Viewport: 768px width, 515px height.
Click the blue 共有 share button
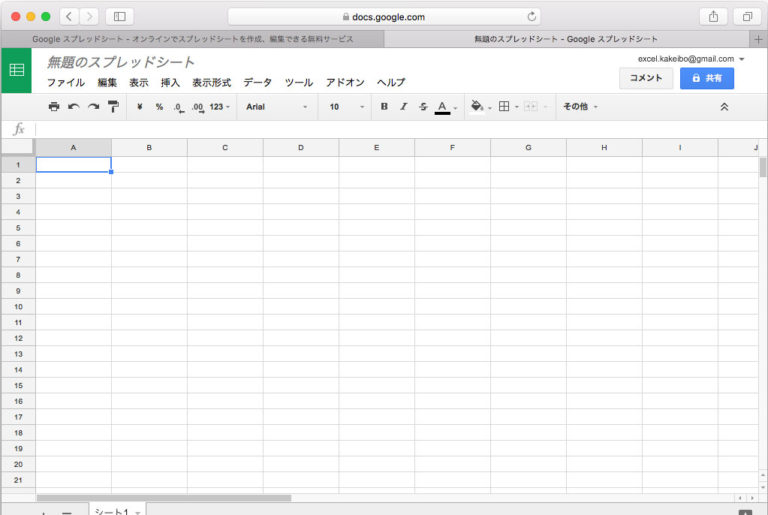point(706,78)
